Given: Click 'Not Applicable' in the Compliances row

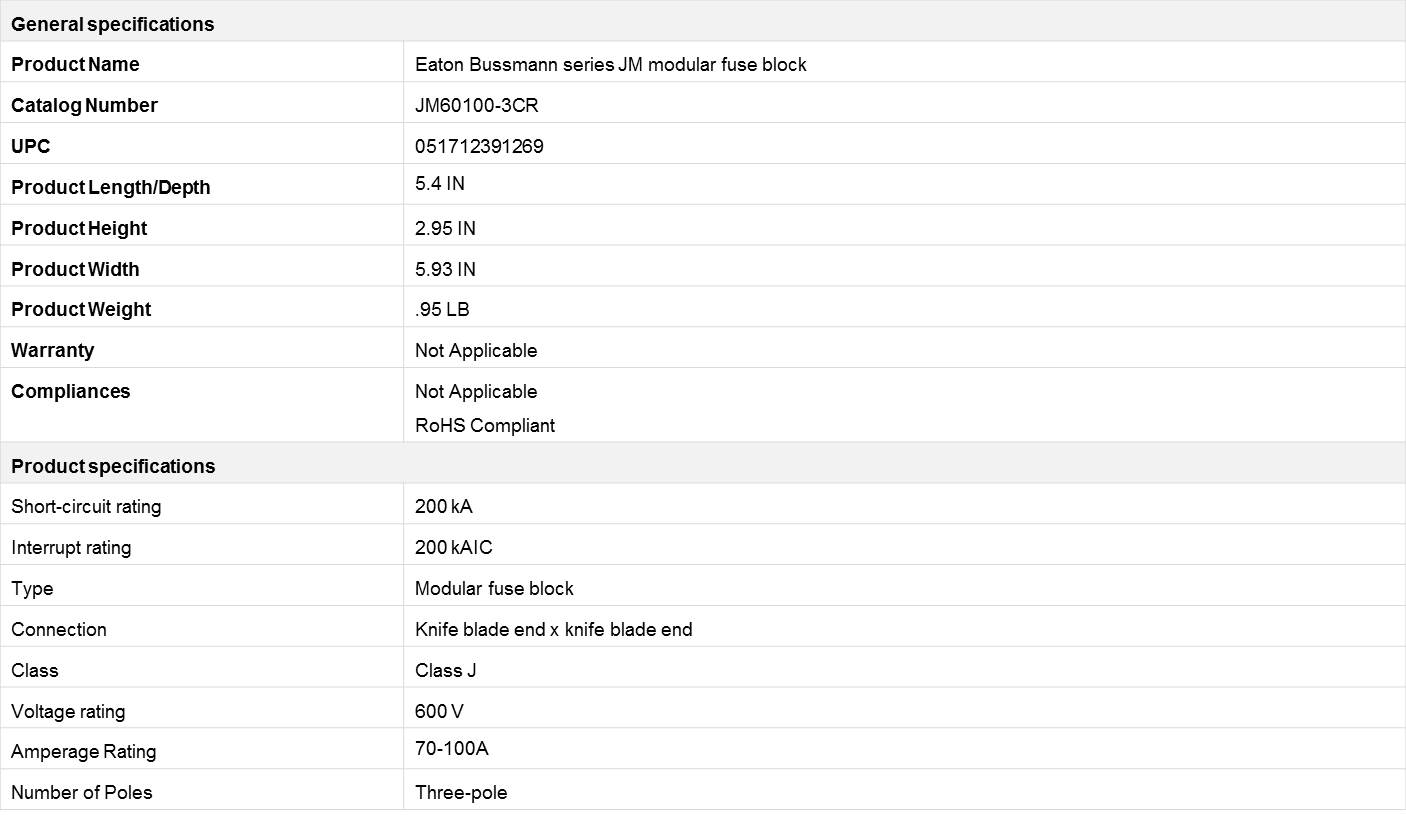Looking at the screenshot, I should 476,392.
